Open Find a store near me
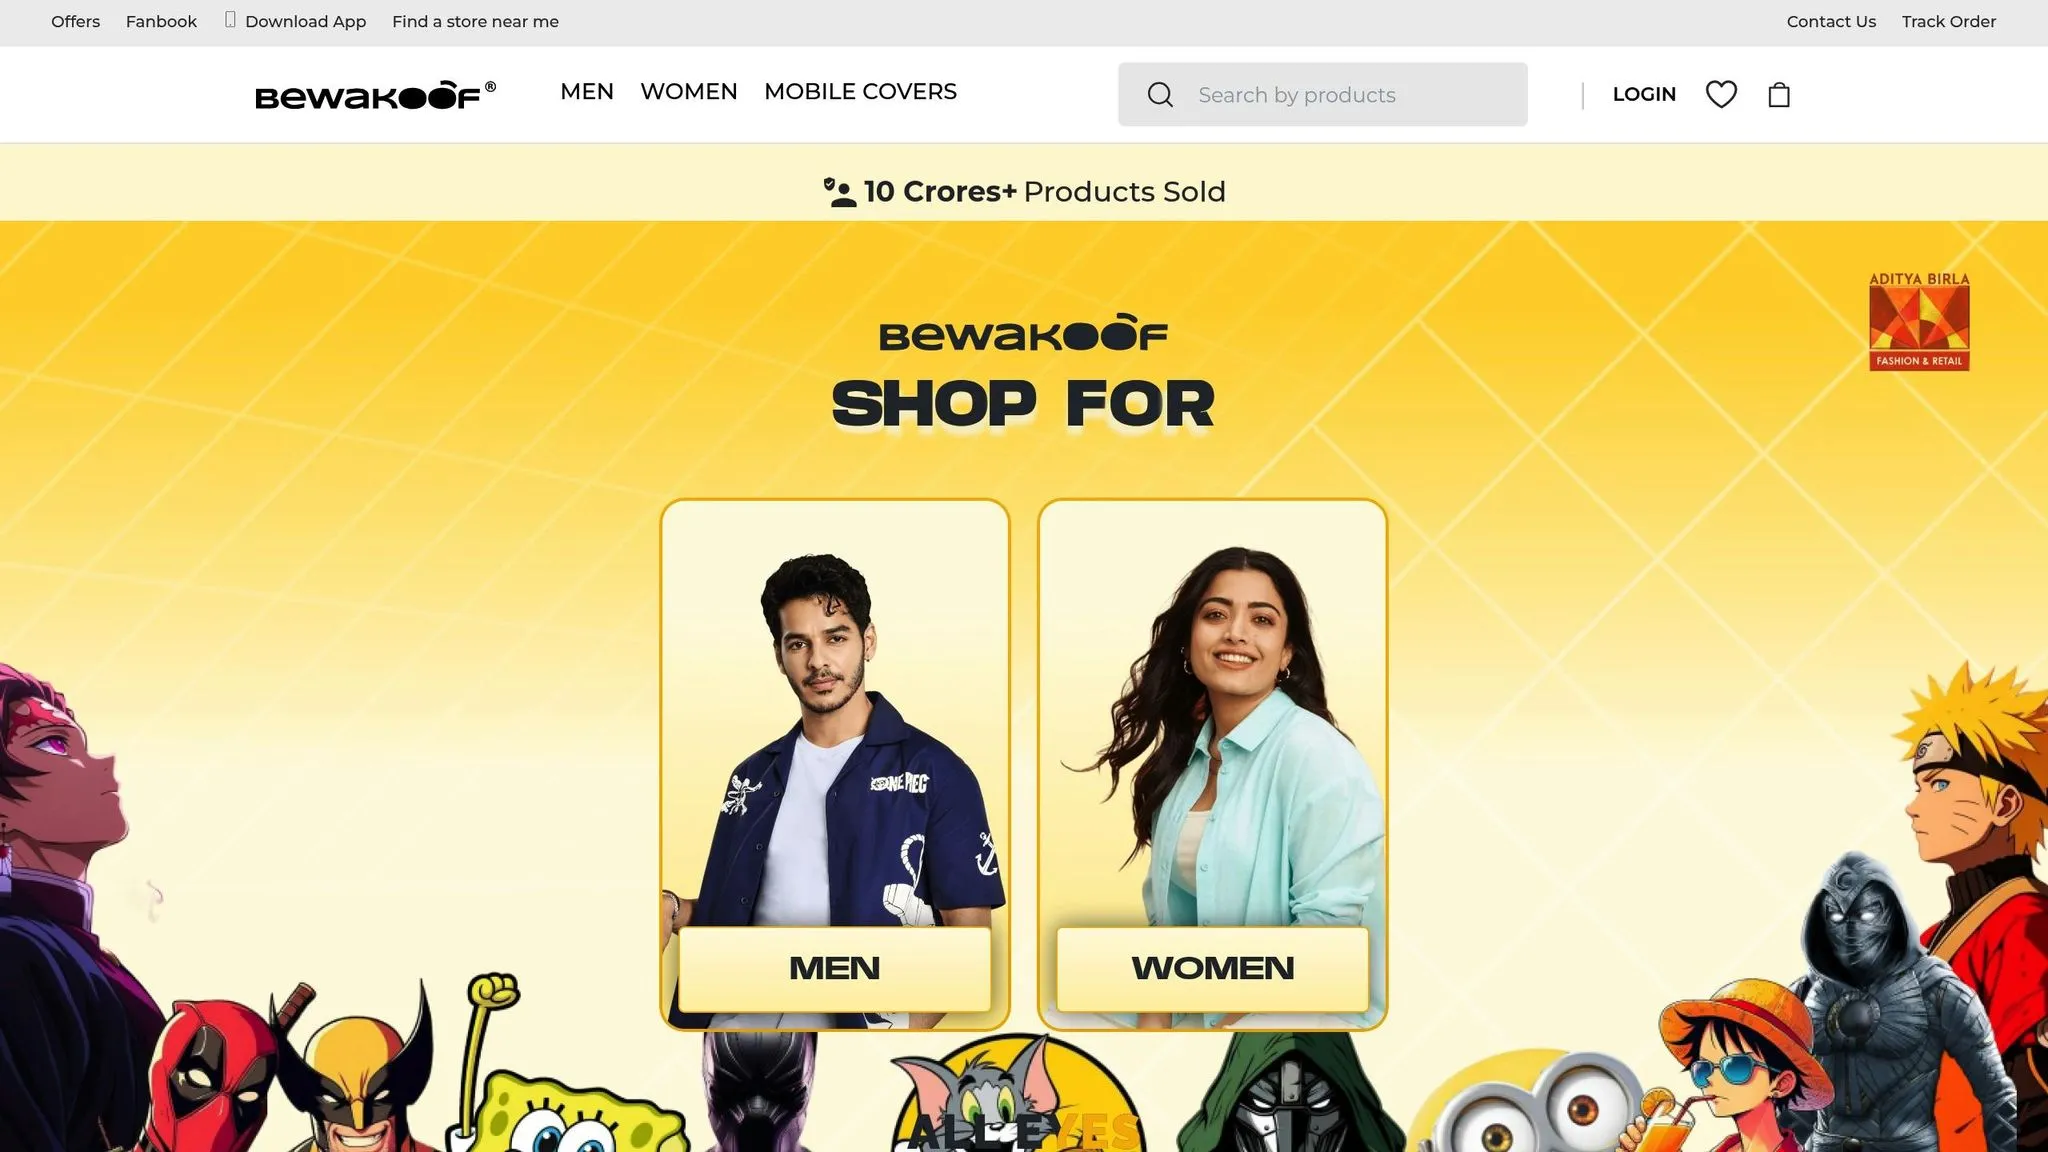The width and height of the screenshot is (2048, 1152). pyautogui.click(x=475, y=21)
